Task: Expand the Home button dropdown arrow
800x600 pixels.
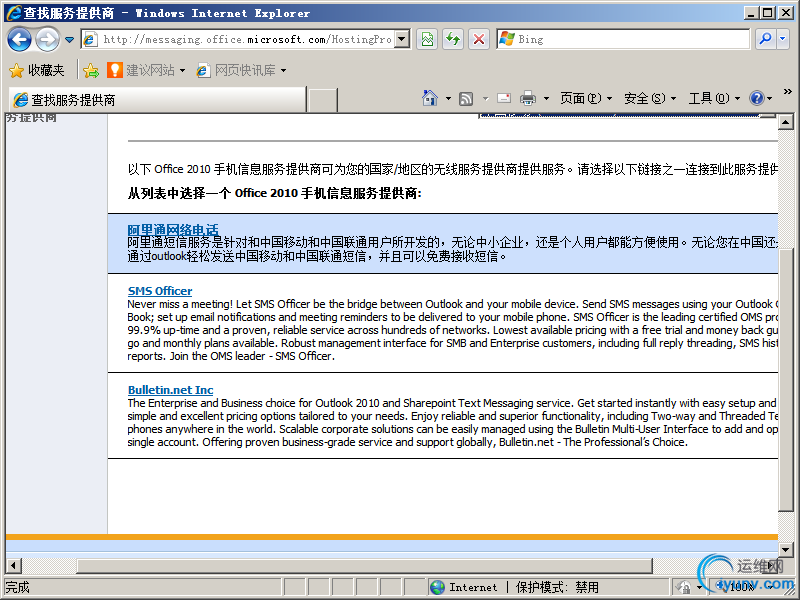Action: pyautogui.click(x=448, y=98)
